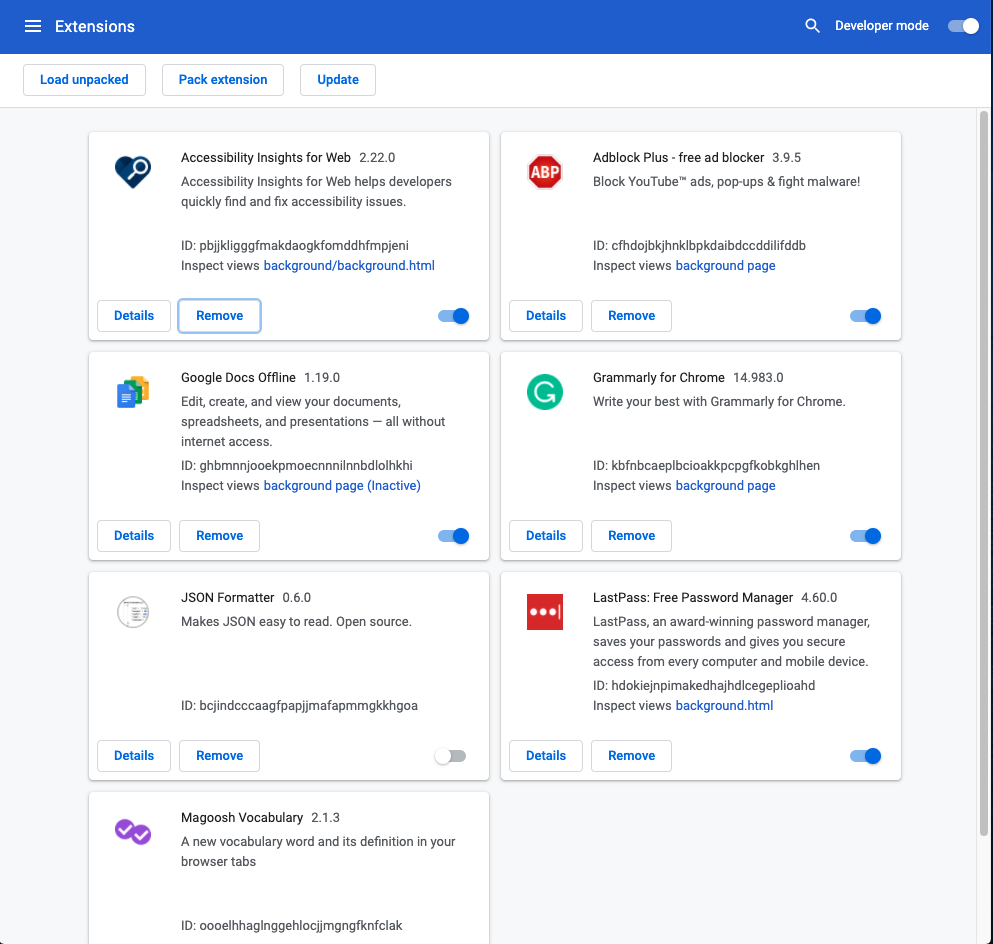993x944 pixels.
Task: Click the Load unpacked button
Action: 84,80
